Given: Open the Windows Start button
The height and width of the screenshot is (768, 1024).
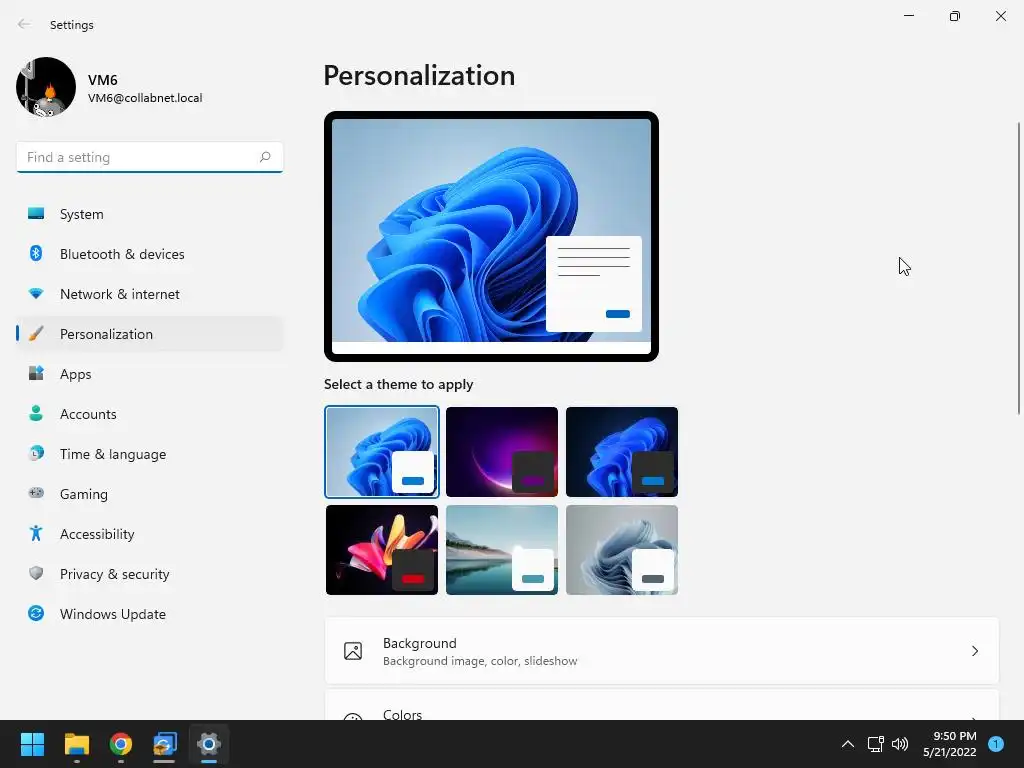Looking at the screenshot, I should tap(32, 744).
